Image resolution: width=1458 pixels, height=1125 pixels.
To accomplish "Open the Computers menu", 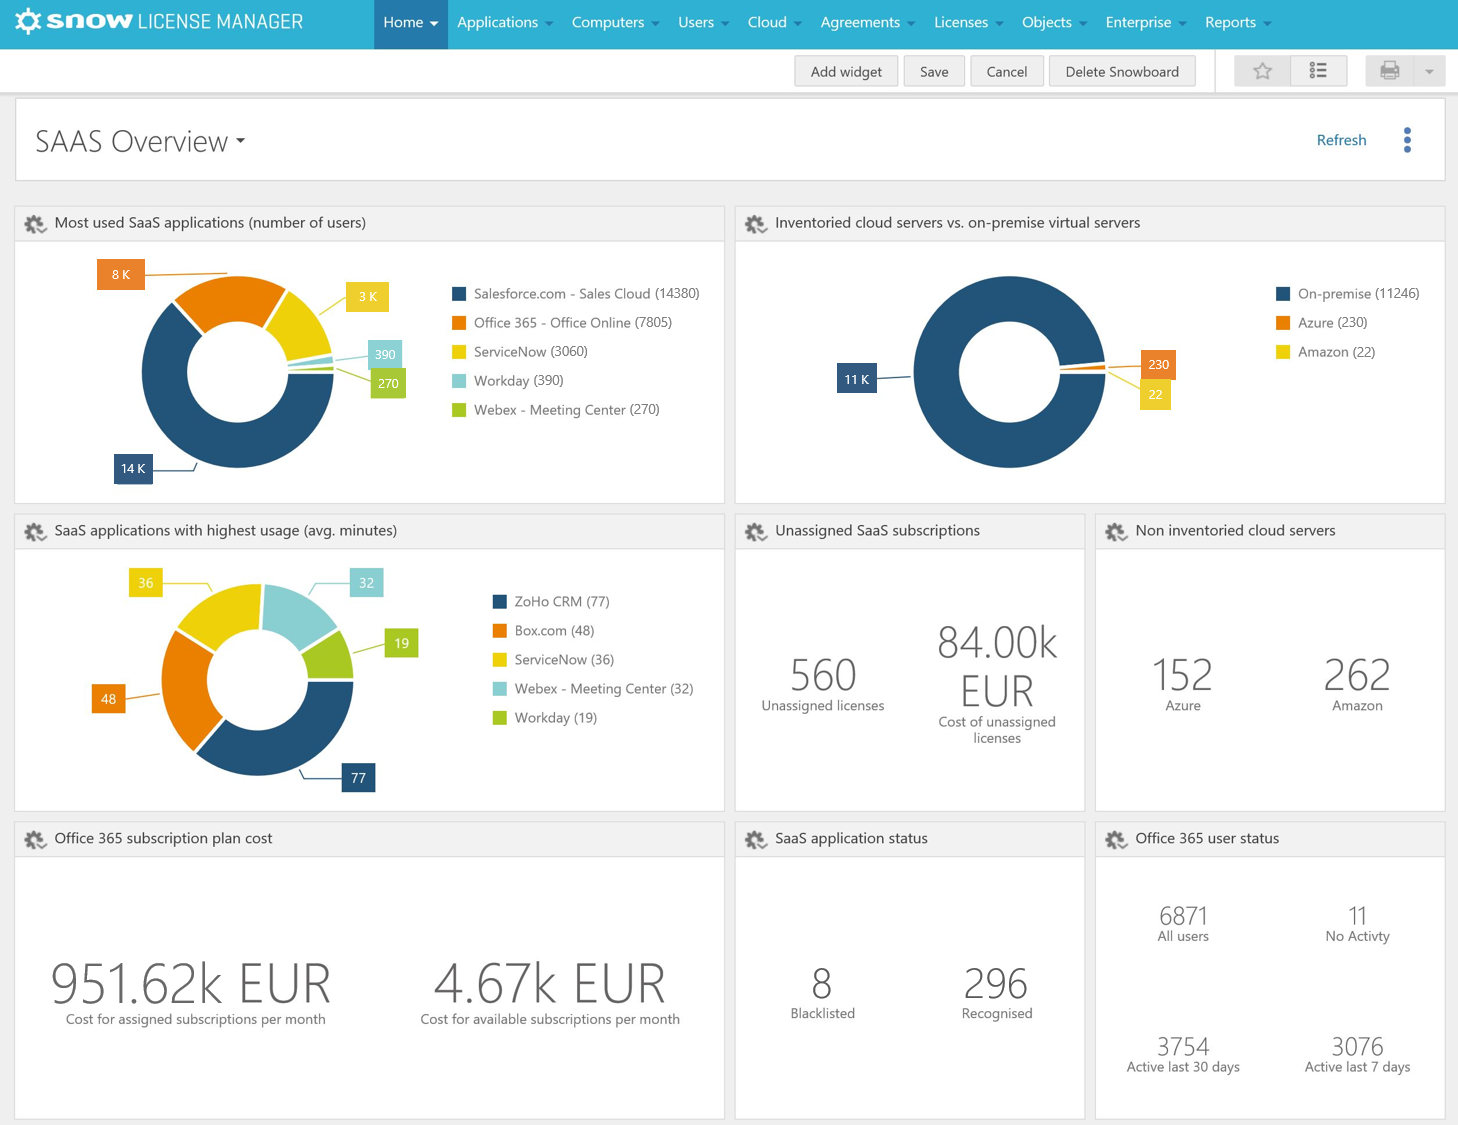I will [615, 23].
